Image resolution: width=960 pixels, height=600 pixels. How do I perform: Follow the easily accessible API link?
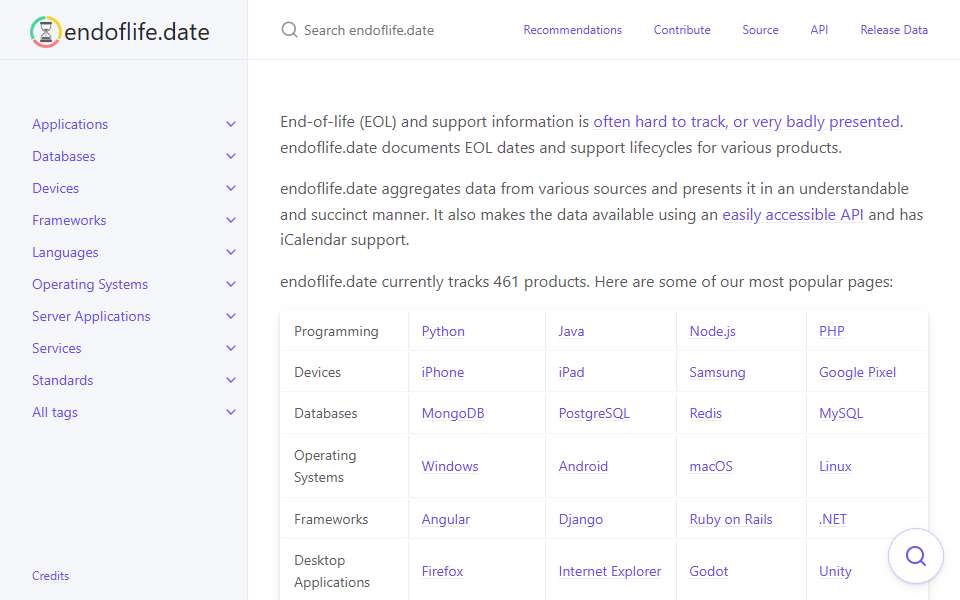coord(793,215)
